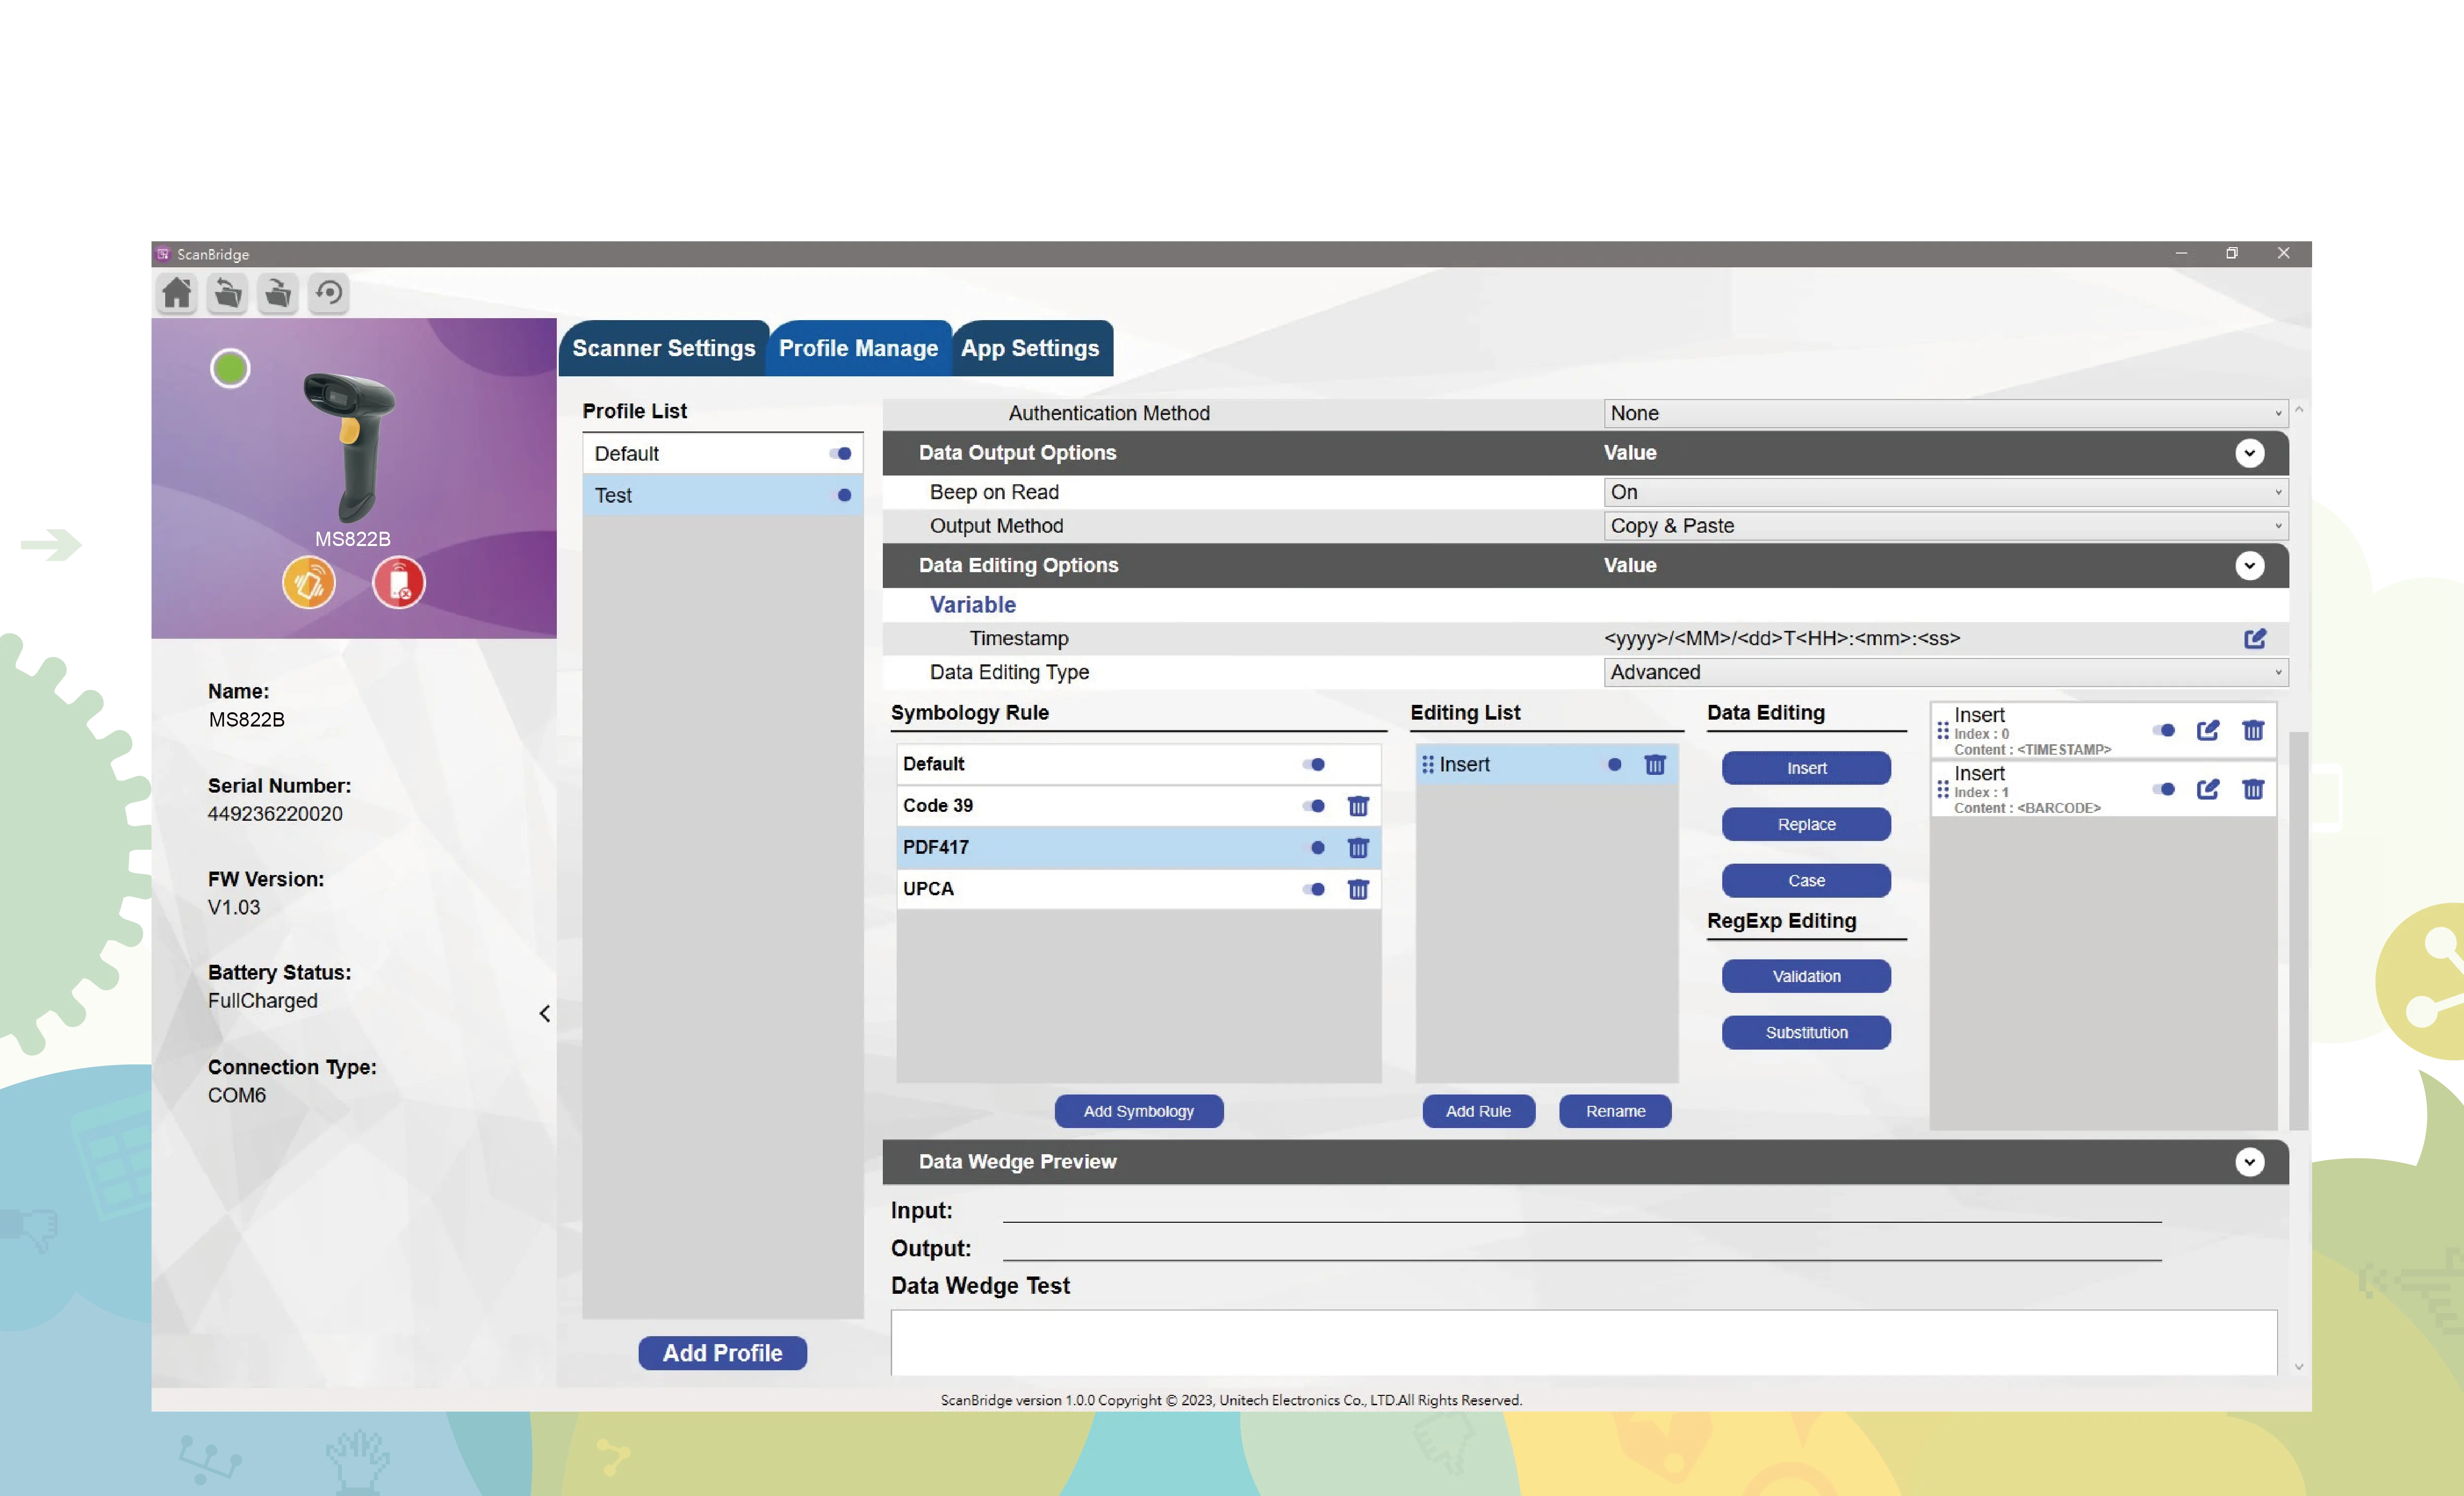Viewport: 2464px width, 1496px height.
Task: Click the Add Profile button
Action: tap(722, 1353)
